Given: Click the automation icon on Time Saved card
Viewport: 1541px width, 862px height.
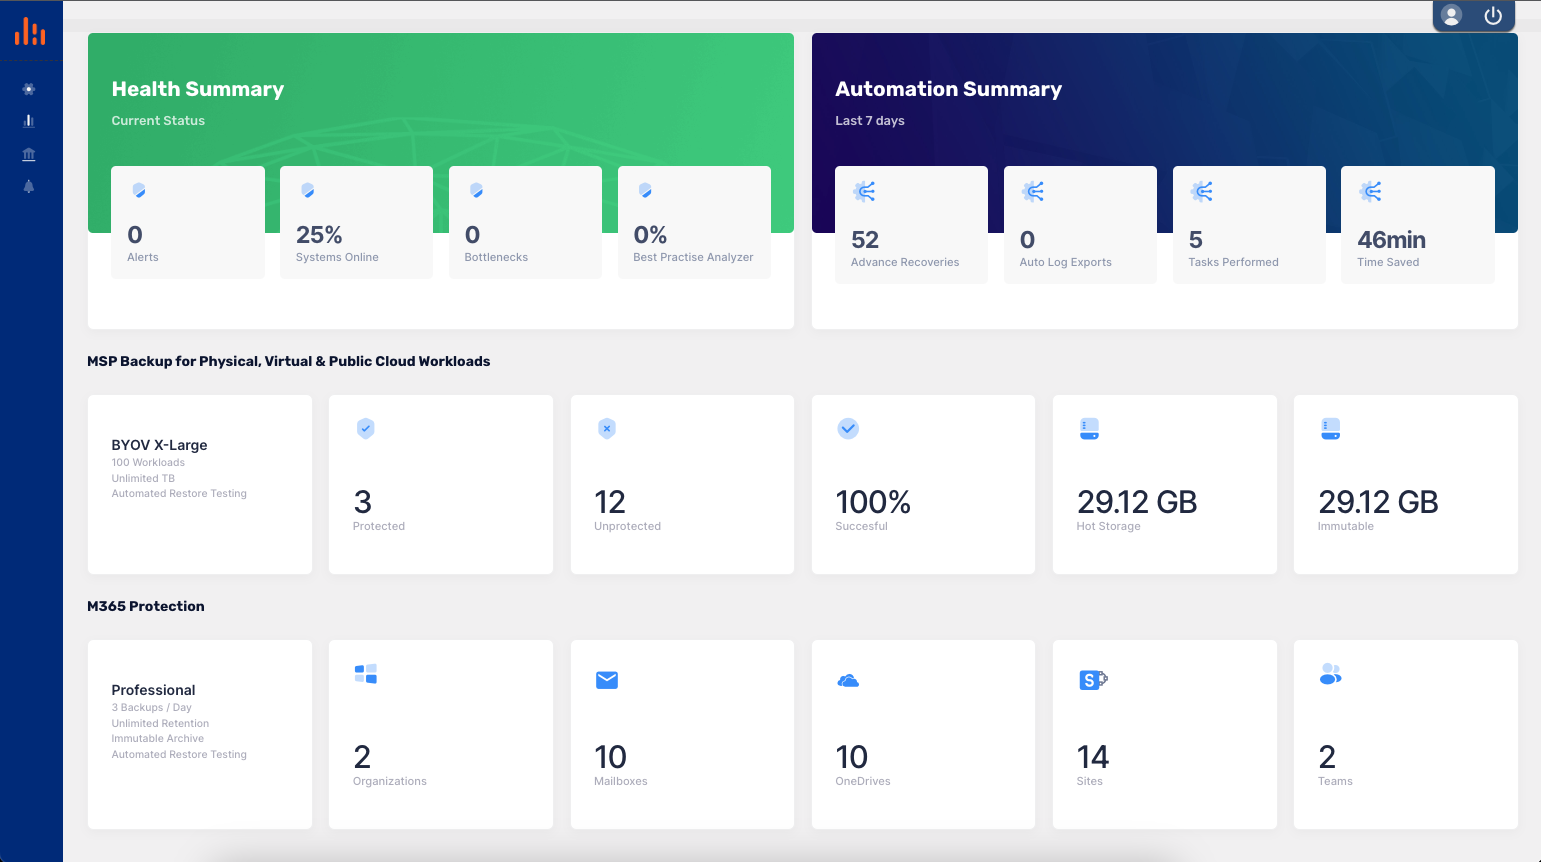Looking at the screenshot, I should click(x=1371, y=191).
